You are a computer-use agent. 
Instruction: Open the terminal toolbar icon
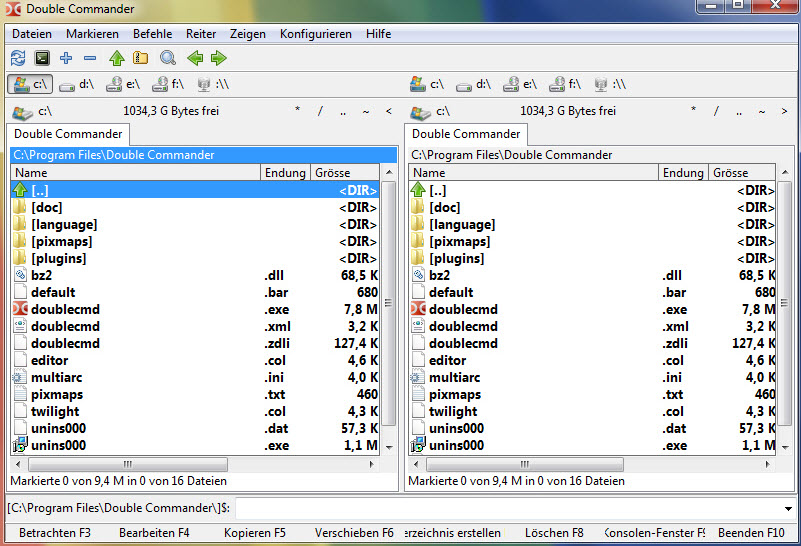pos(42,58)
